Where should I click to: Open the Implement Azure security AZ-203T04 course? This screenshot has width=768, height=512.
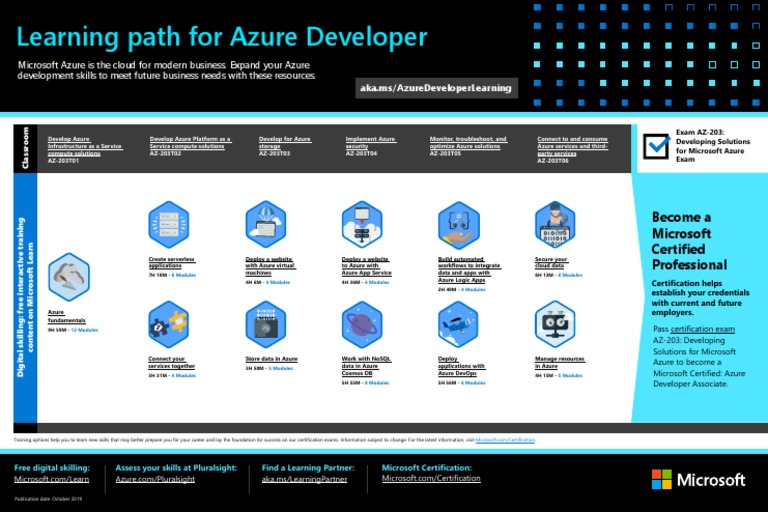click(371, 147)
